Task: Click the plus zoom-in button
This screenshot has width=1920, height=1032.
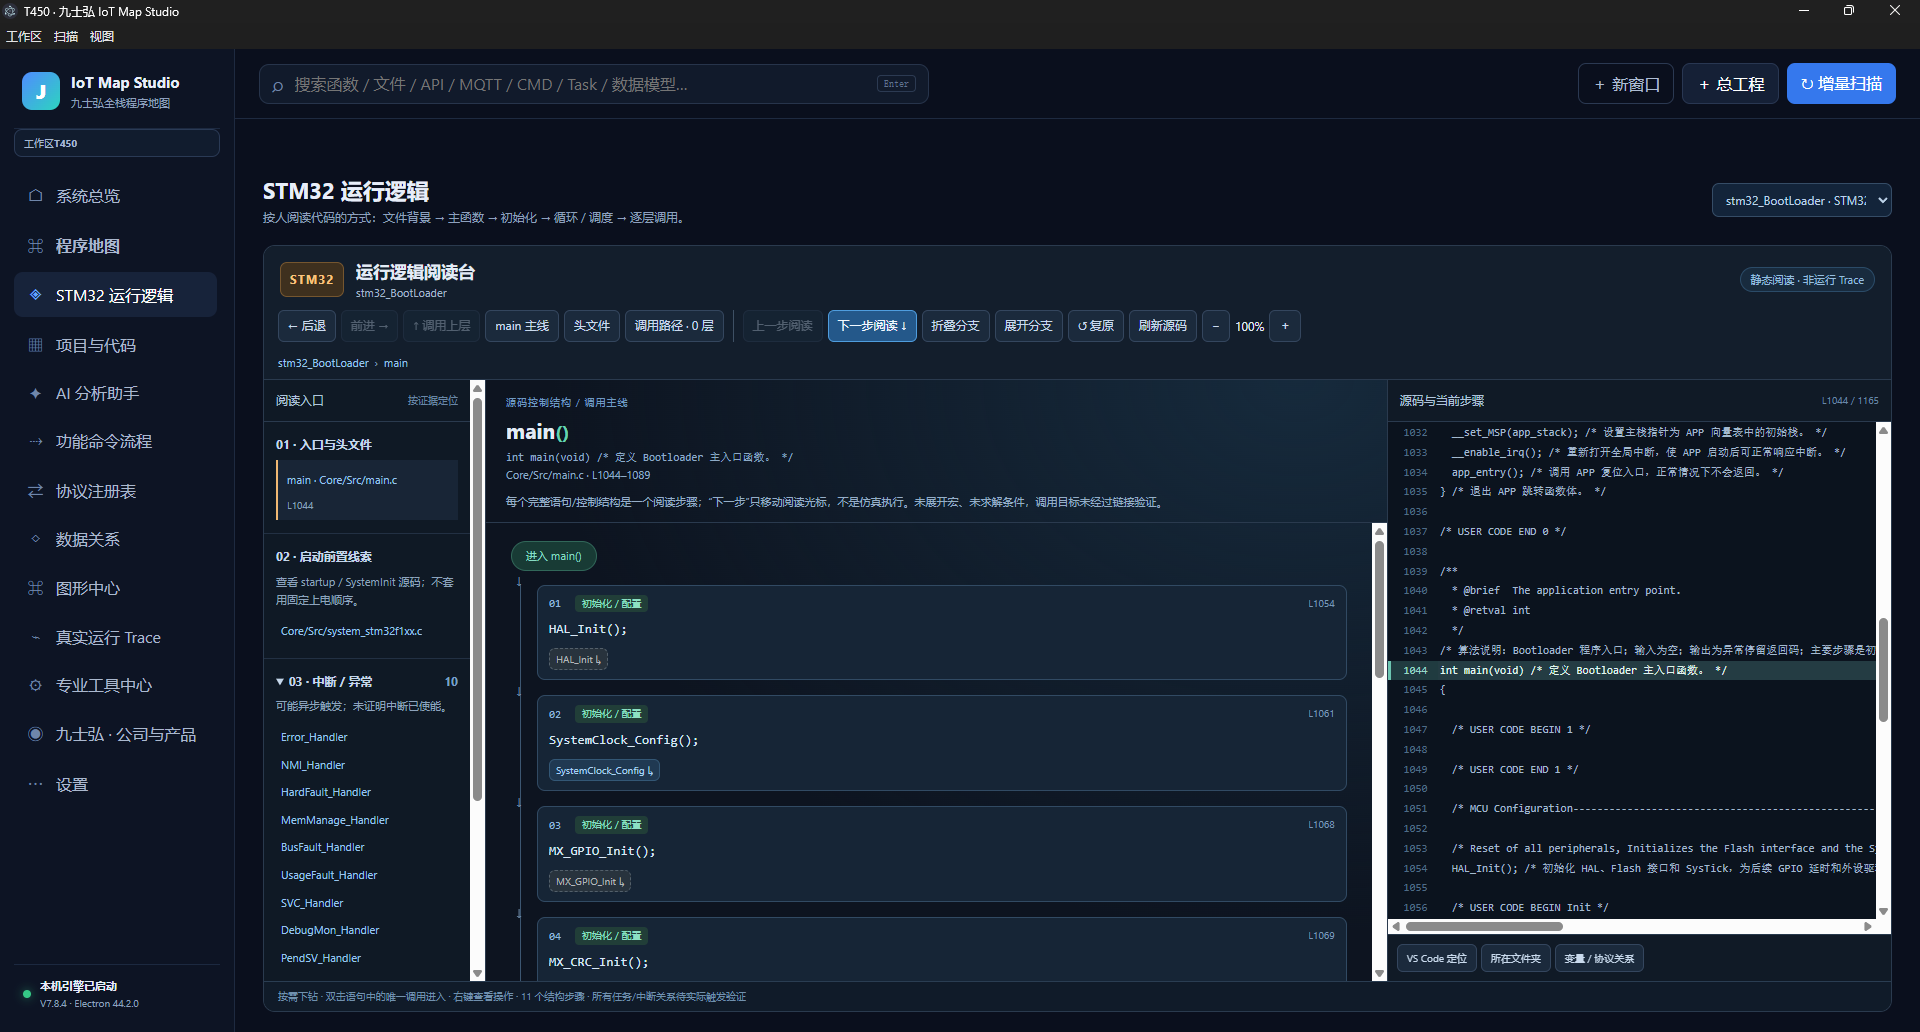Action: click(1285, 326)
